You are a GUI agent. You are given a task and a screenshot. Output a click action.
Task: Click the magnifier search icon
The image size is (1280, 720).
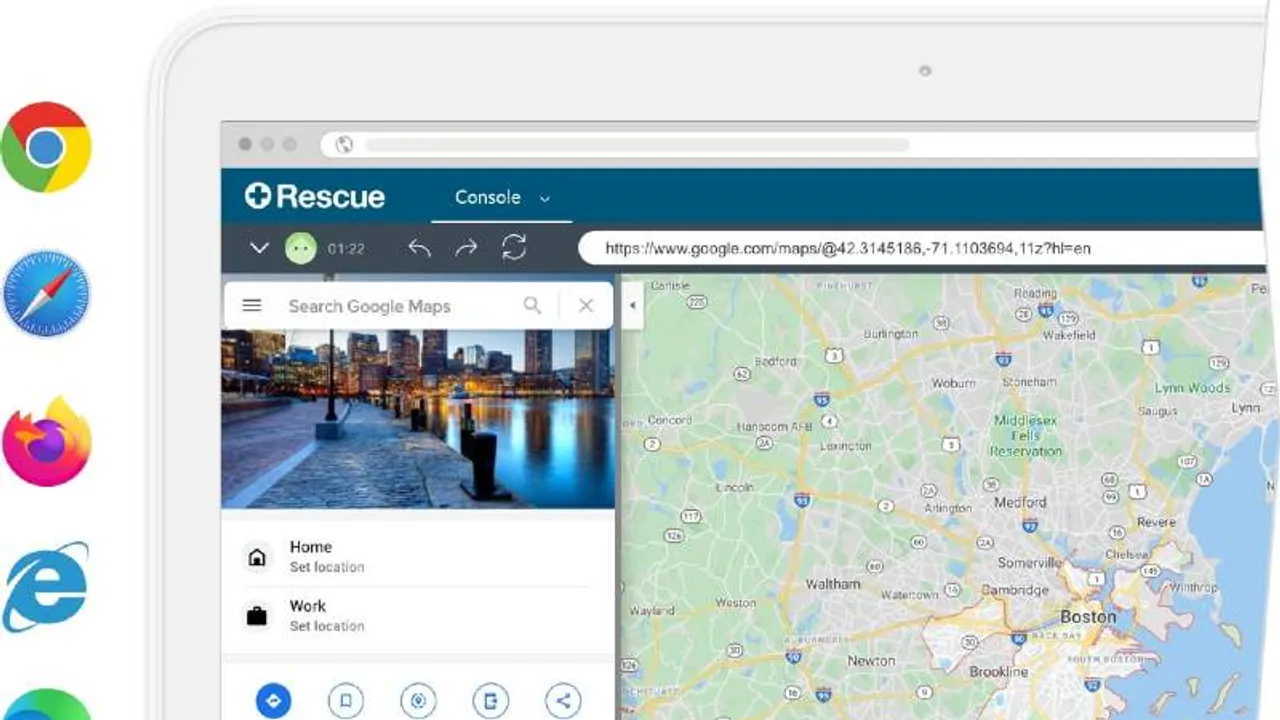(532, 306)
